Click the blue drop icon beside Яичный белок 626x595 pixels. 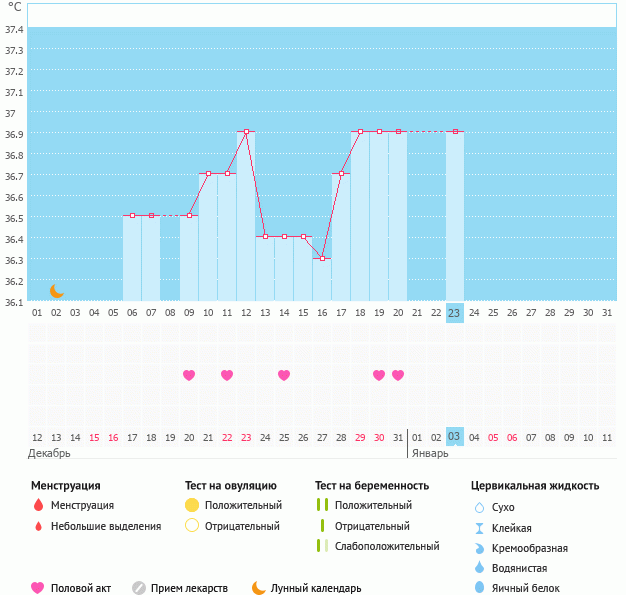click(x=479, y=588)
